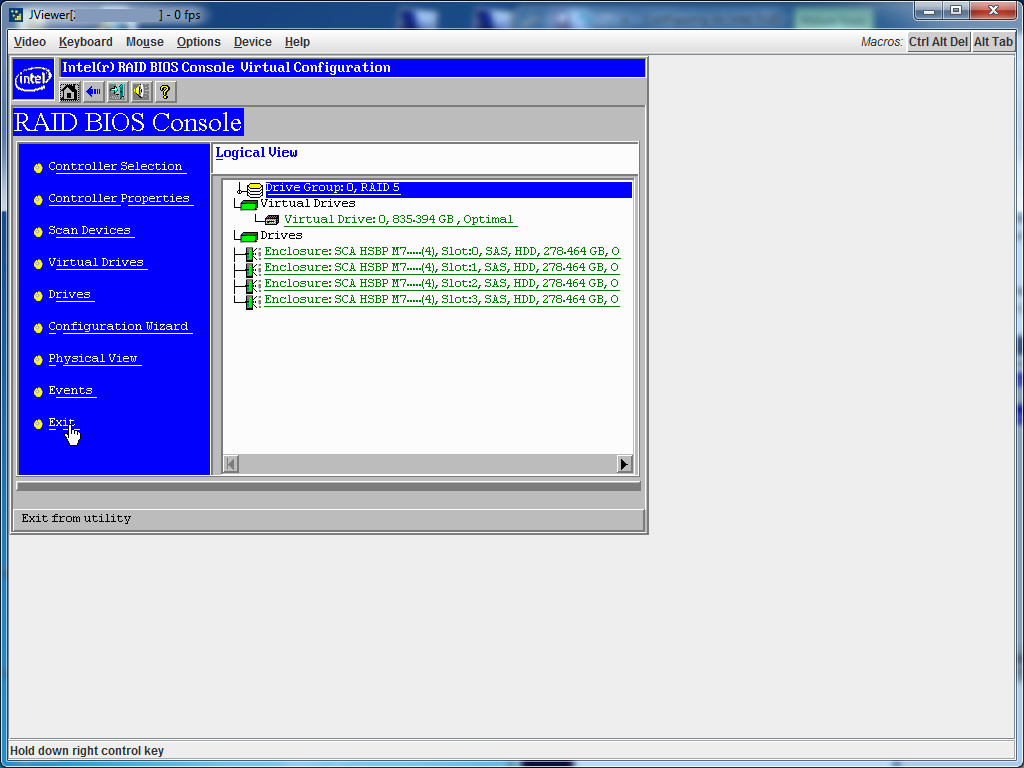Viewport: 1024px width, 768px height.
Task: Open the Keyboard menu
Action: (x=86, y=42)
